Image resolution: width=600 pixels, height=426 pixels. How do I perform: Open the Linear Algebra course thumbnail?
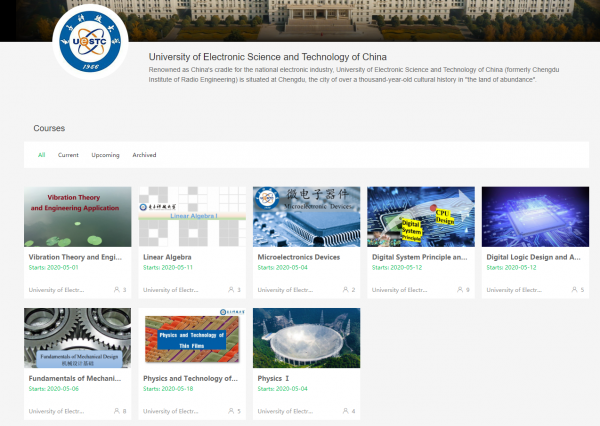pyautogui.click(x=192, y=216)
